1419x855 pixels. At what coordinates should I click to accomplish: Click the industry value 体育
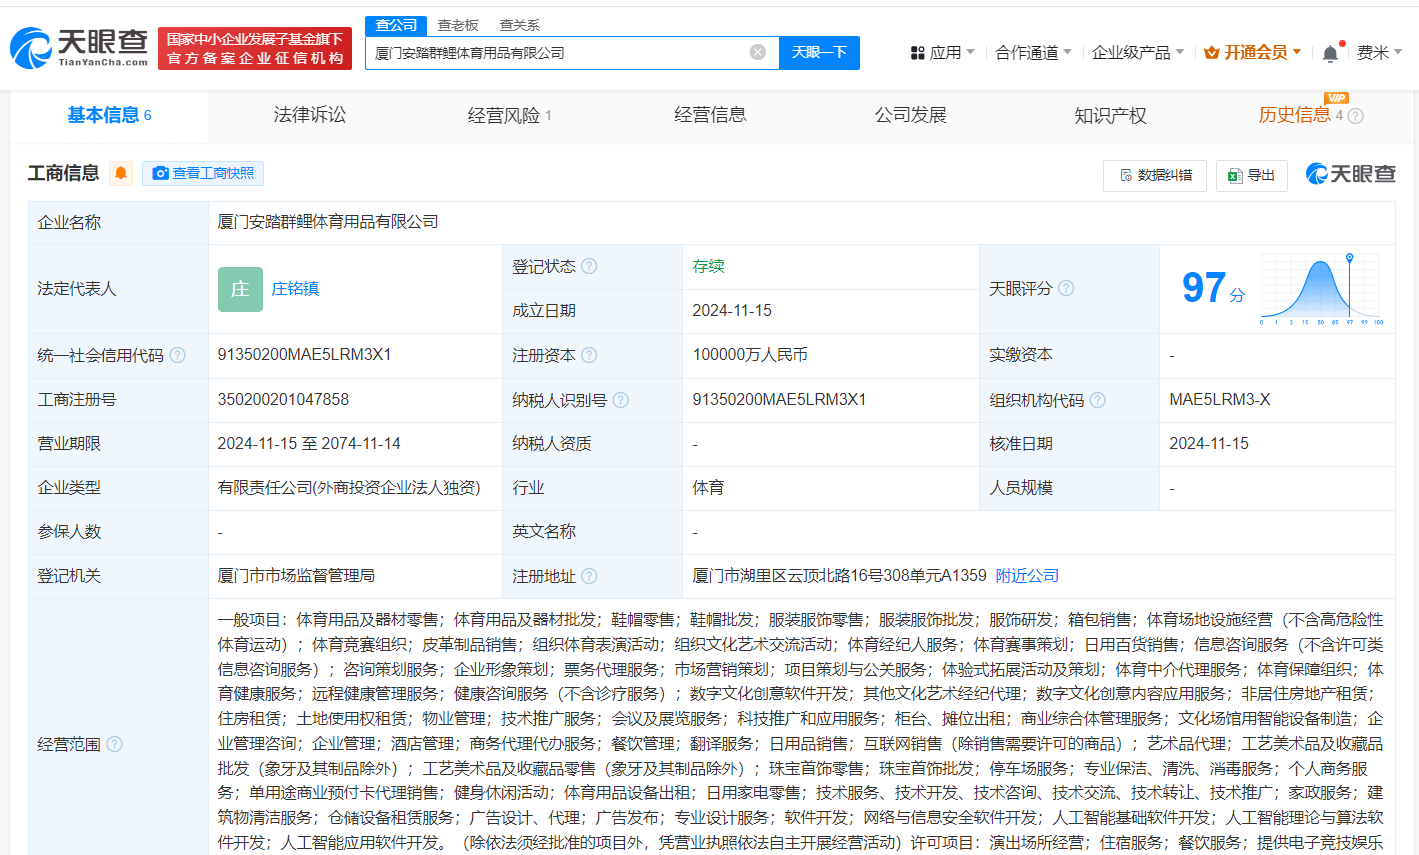(708, 488)
